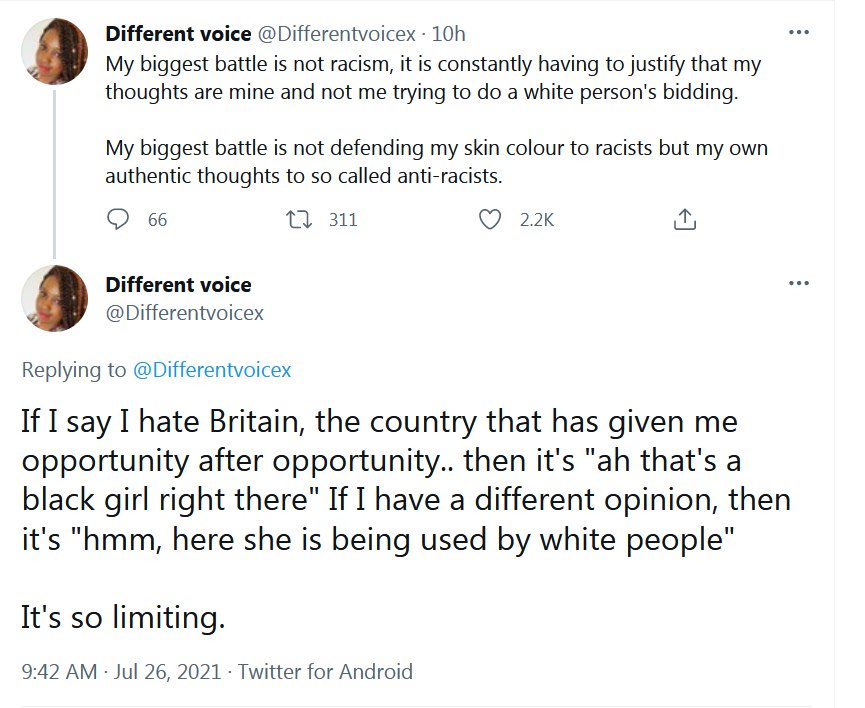Click @Differentvoicex handle in first tweet header
The width and height of the screenshot is (865, 708).
[x=344, y=34]
